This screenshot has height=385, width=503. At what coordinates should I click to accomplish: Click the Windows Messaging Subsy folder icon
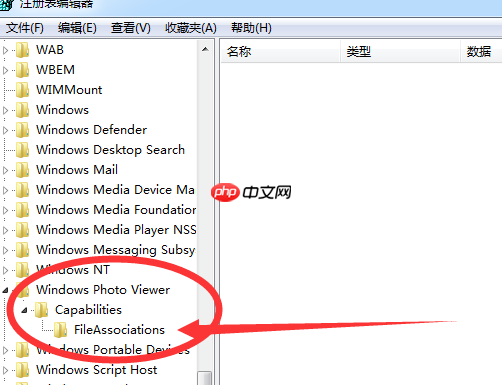[x=23, y=250]
